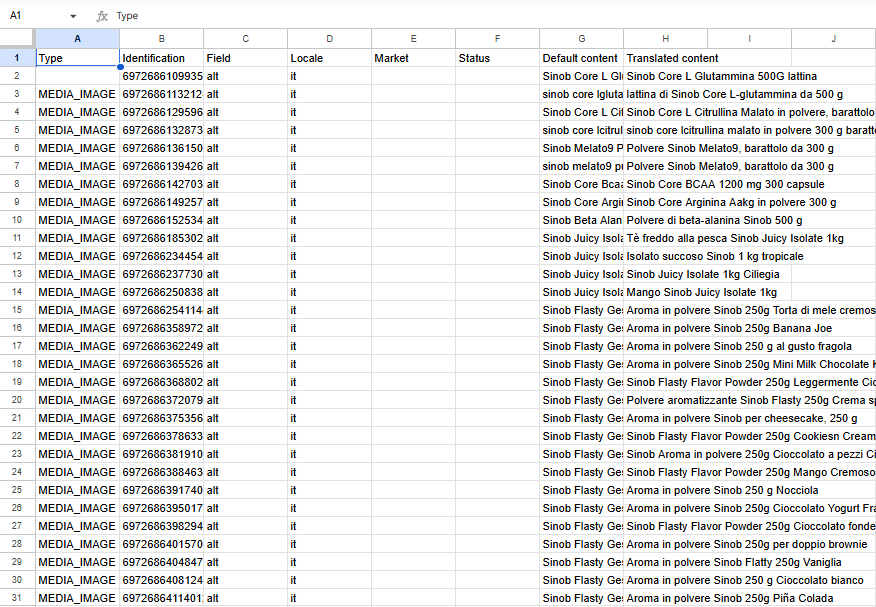Screen dimensions: 876x607
Task: Click the 'Default content' header cell
Action: pos(582,58)
